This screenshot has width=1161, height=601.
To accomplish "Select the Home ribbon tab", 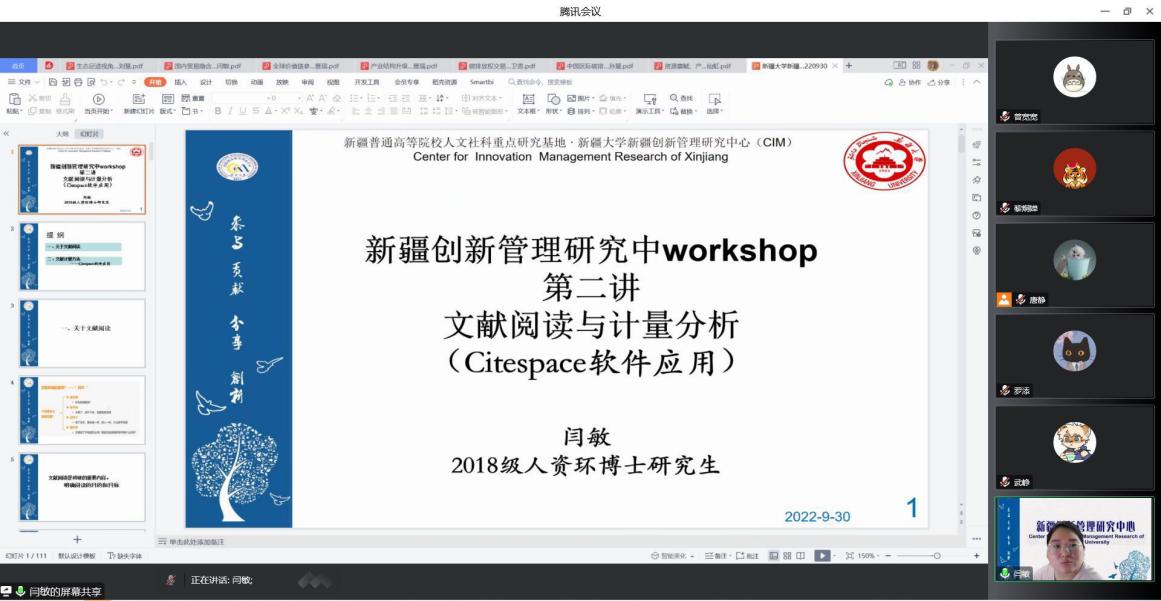I will tap(155, 82).
